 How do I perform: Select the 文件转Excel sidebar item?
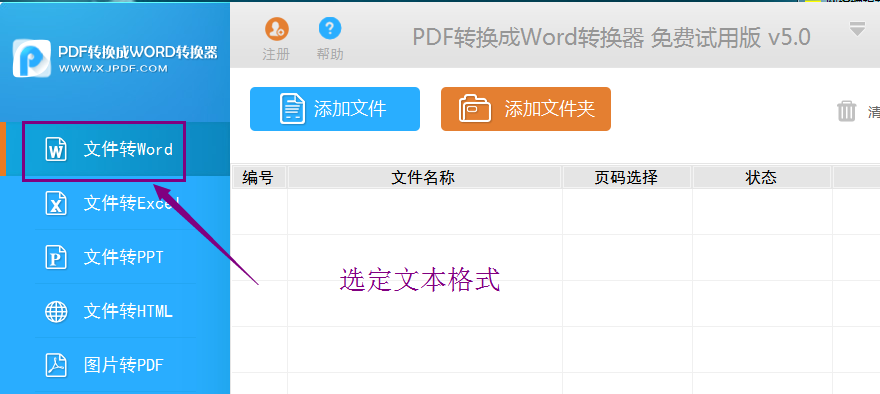tap(115, 203)
